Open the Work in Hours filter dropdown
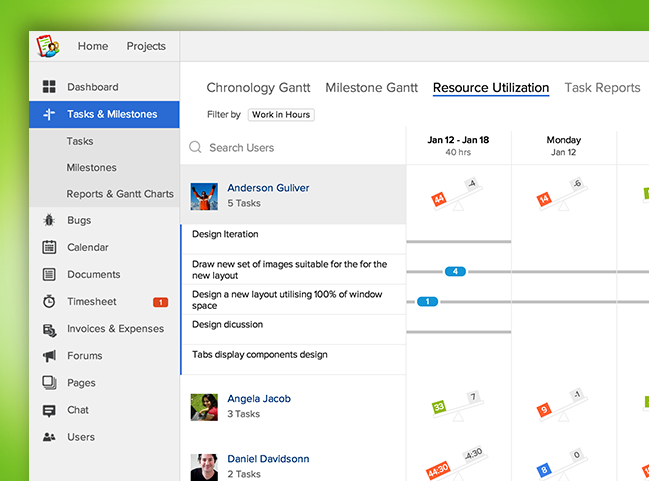The image size is (649, 481). (281, 115)
